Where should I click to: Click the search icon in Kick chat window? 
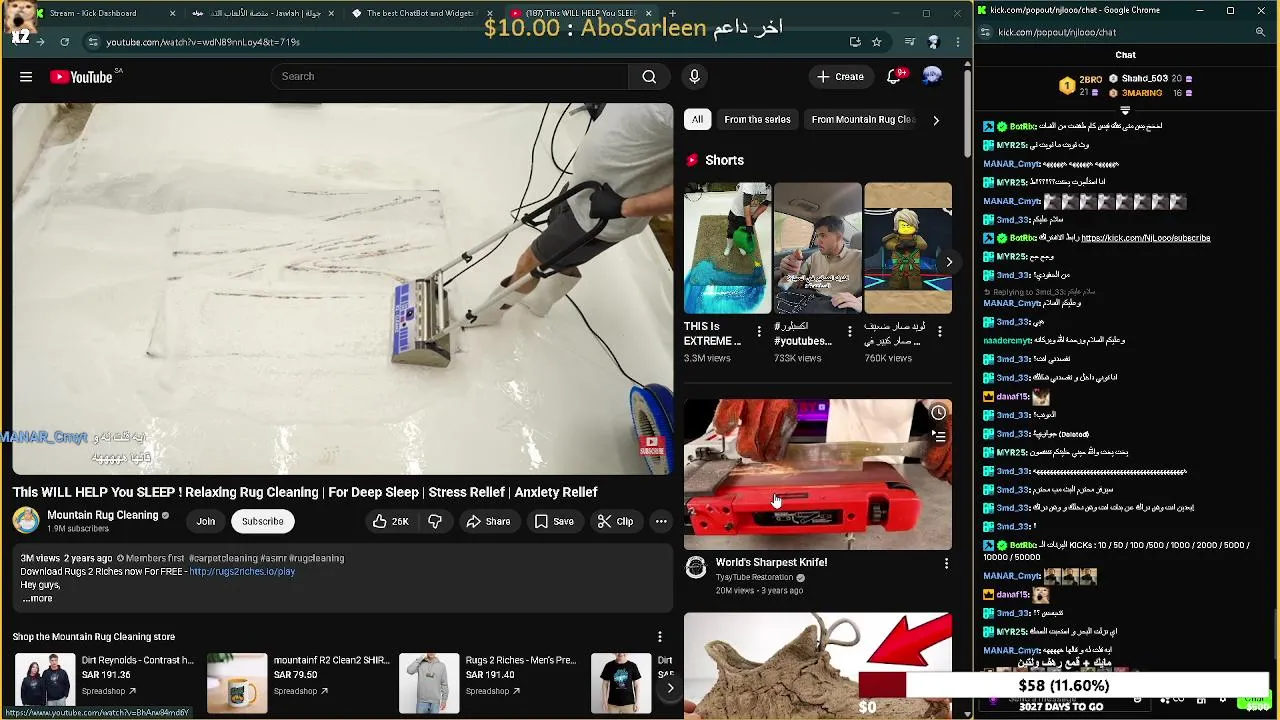point(1260,32)
